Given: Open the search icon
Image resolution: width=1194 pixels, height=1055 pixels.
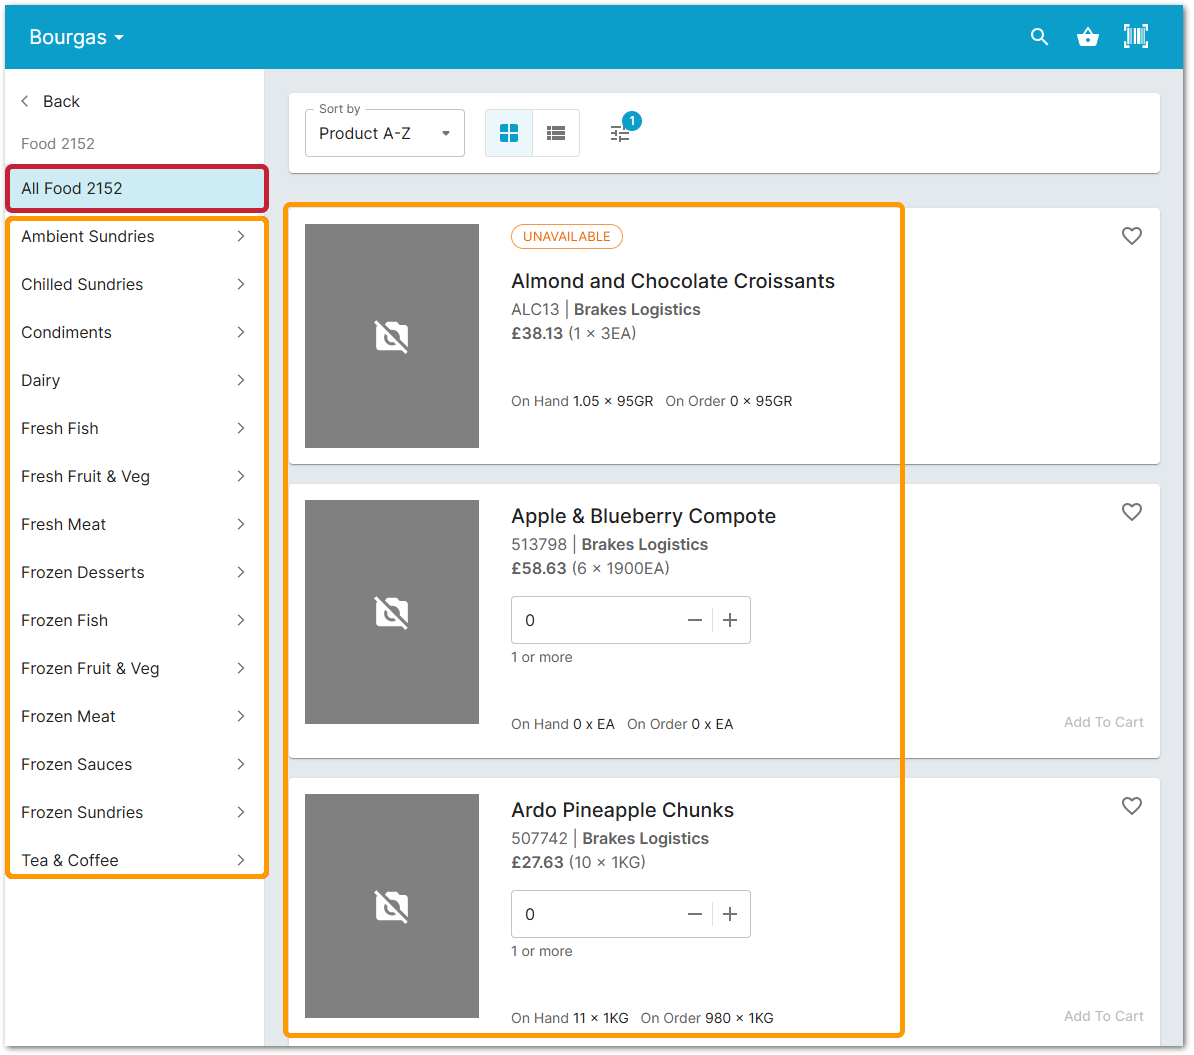Looking at the screenshot, I should coord(1039,36).
